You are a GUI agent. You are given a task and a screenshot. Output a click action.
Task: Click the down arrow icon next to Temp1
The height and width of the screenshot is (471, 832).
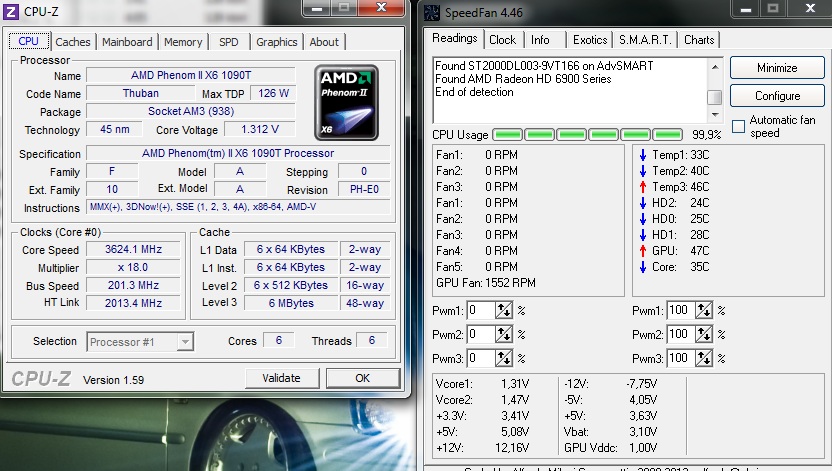[x=643, y=155]
